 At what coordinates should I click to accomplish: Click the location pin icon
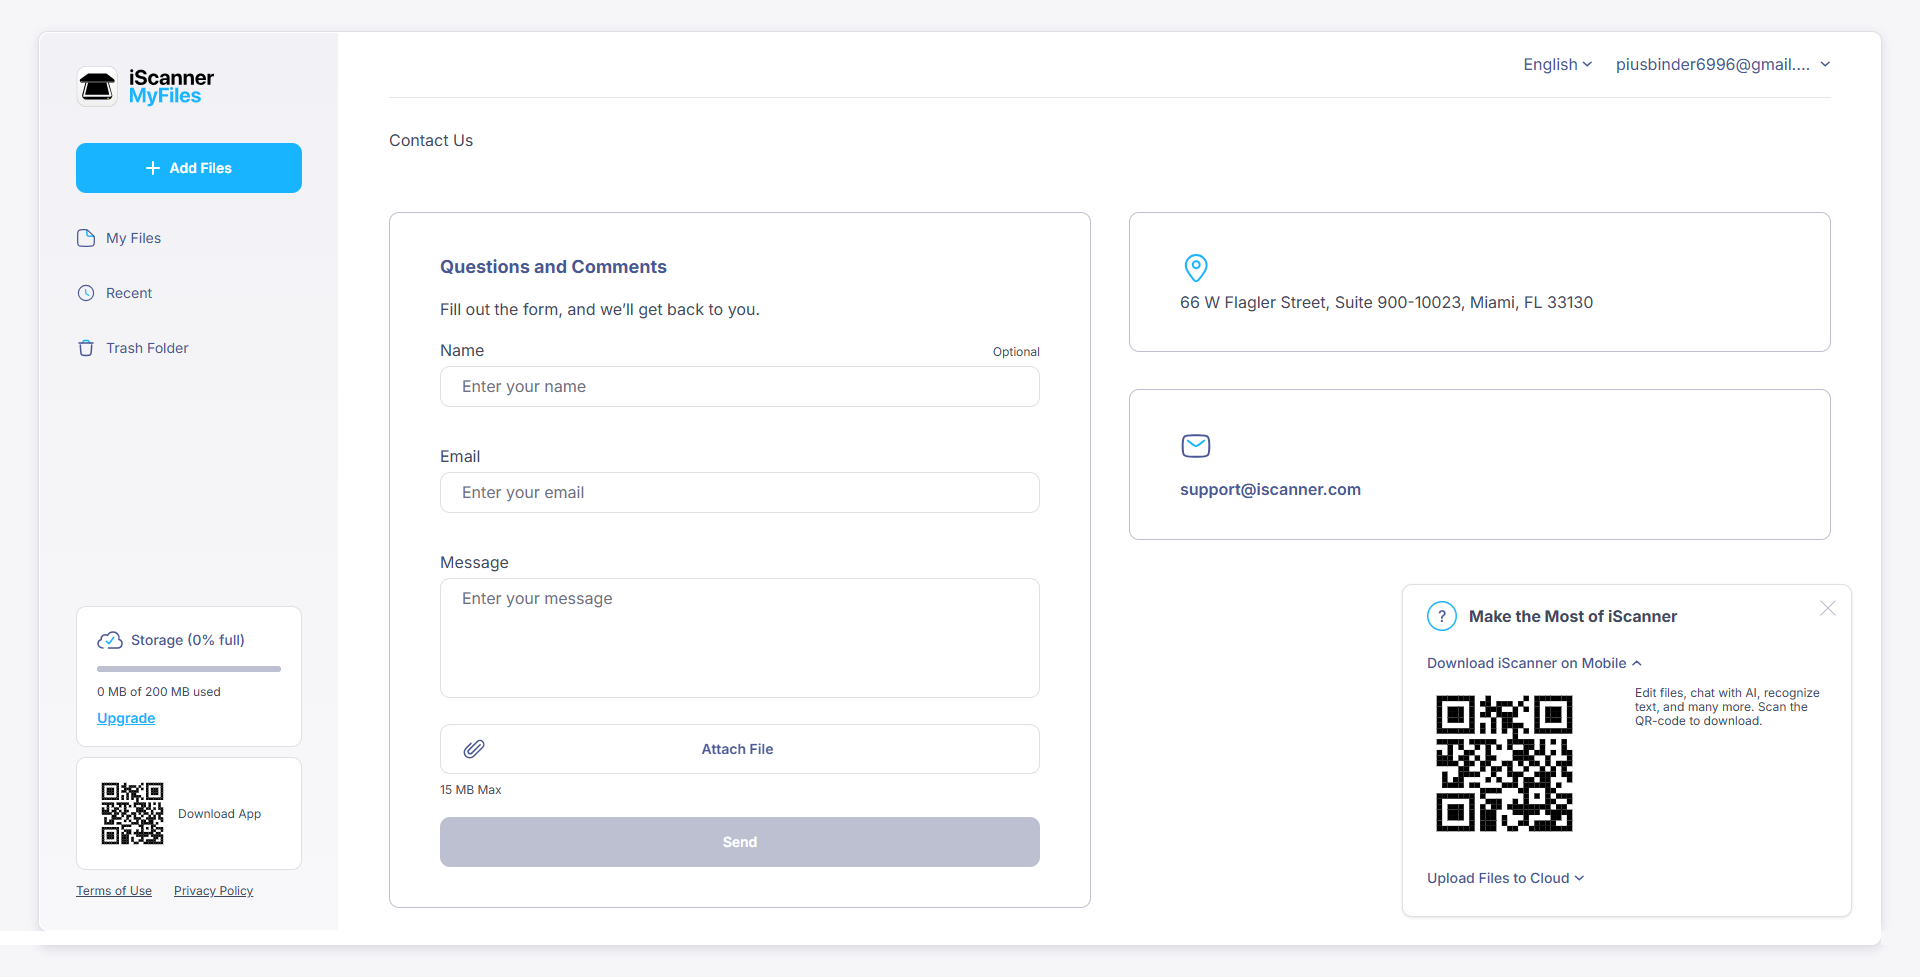(1195, 268)
